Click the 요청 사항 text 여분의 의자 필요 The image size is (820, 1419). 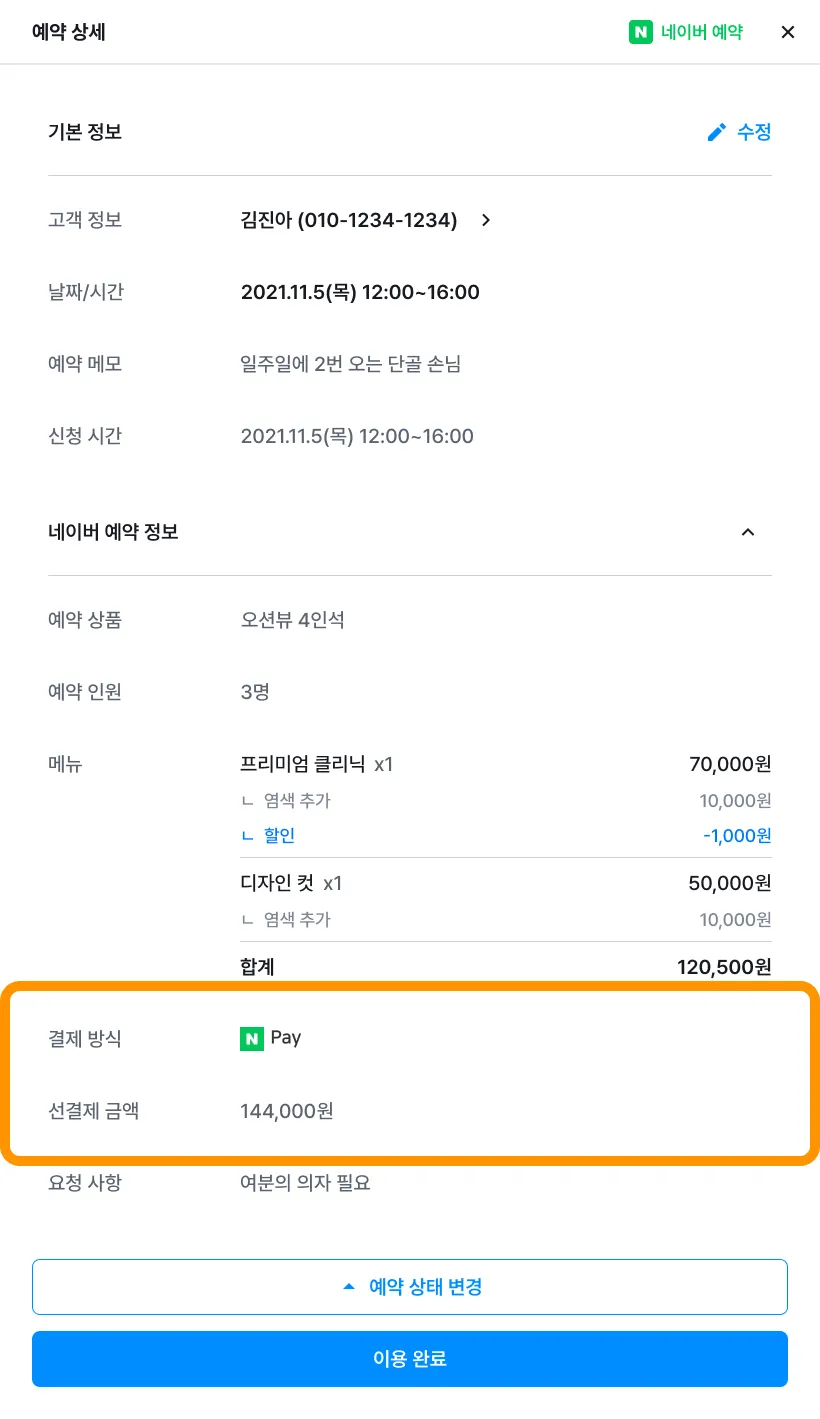click(x=305, y=1183)
